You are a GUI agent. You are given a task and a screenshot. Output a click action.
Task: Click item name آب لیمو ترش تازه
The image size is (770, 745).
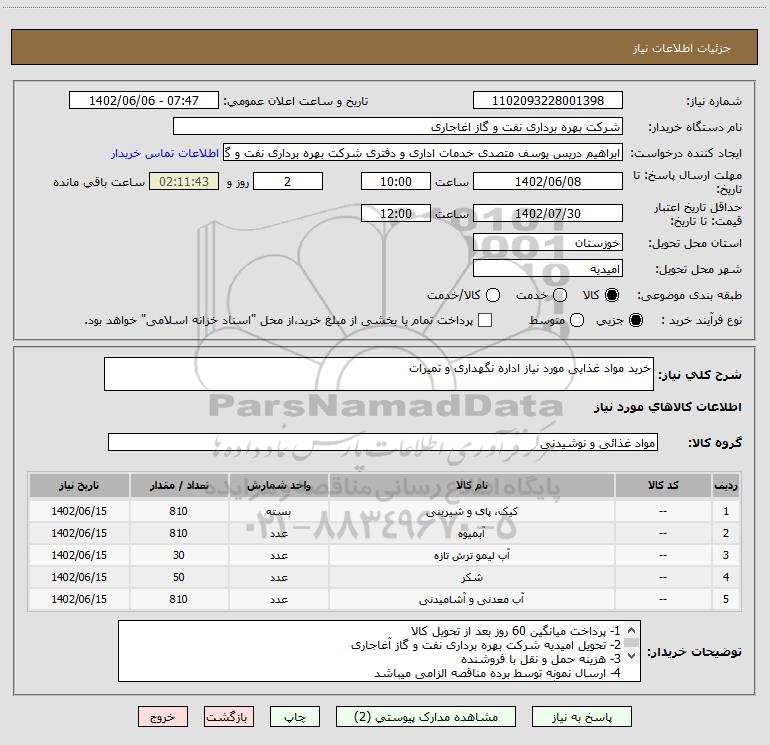click(471, 555)
